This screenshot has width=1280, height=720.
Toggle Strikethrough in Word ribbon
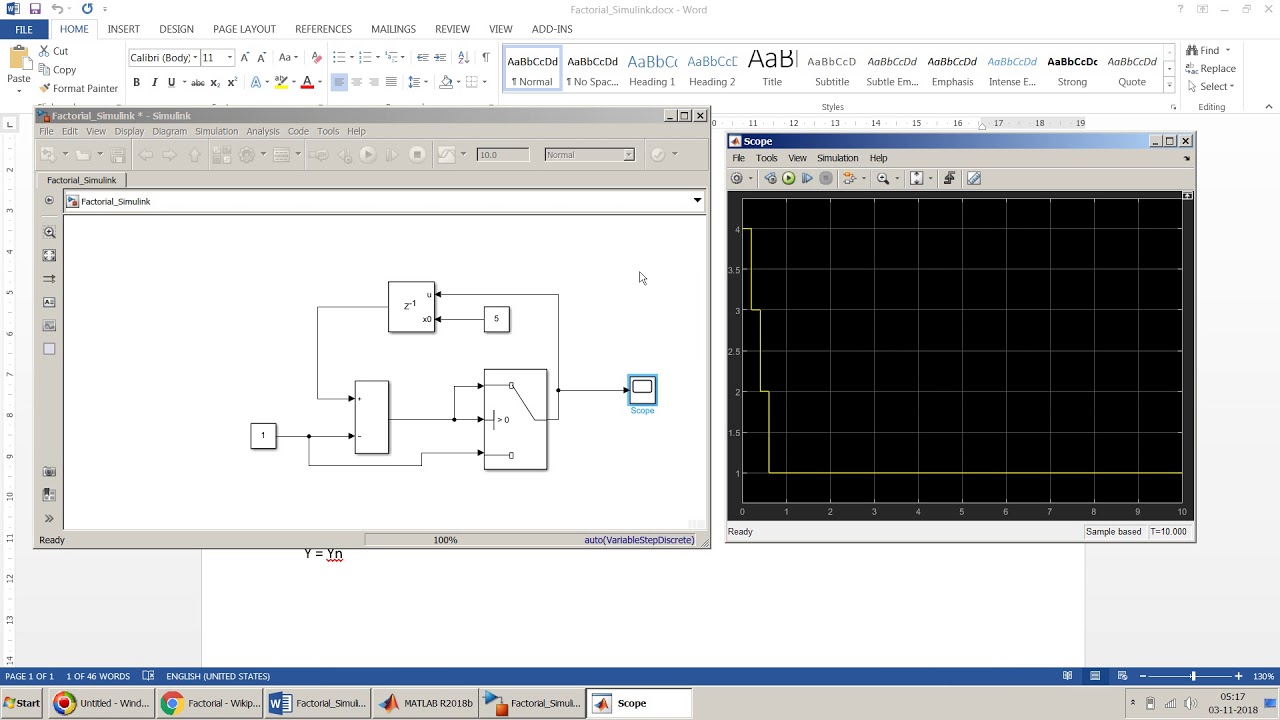click(198, 82)
